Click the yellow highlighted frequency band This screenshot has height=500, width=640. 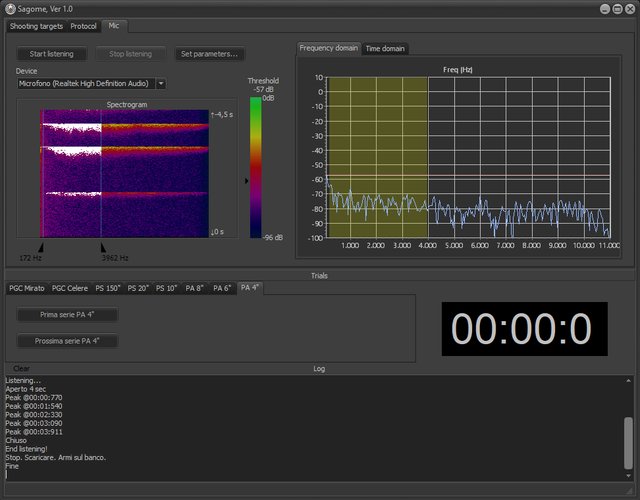point(378,157)
